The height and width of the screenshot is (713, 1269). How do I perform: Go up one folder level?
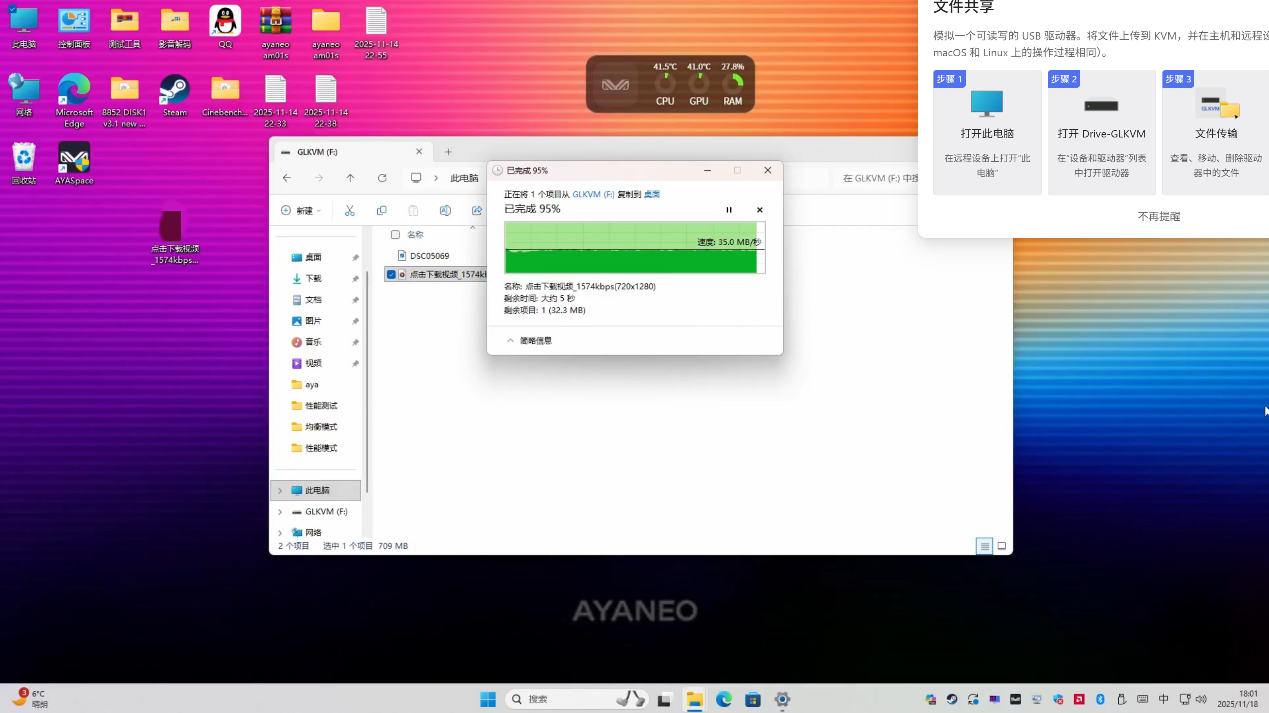pyautogui.click(x=350, y=178)
